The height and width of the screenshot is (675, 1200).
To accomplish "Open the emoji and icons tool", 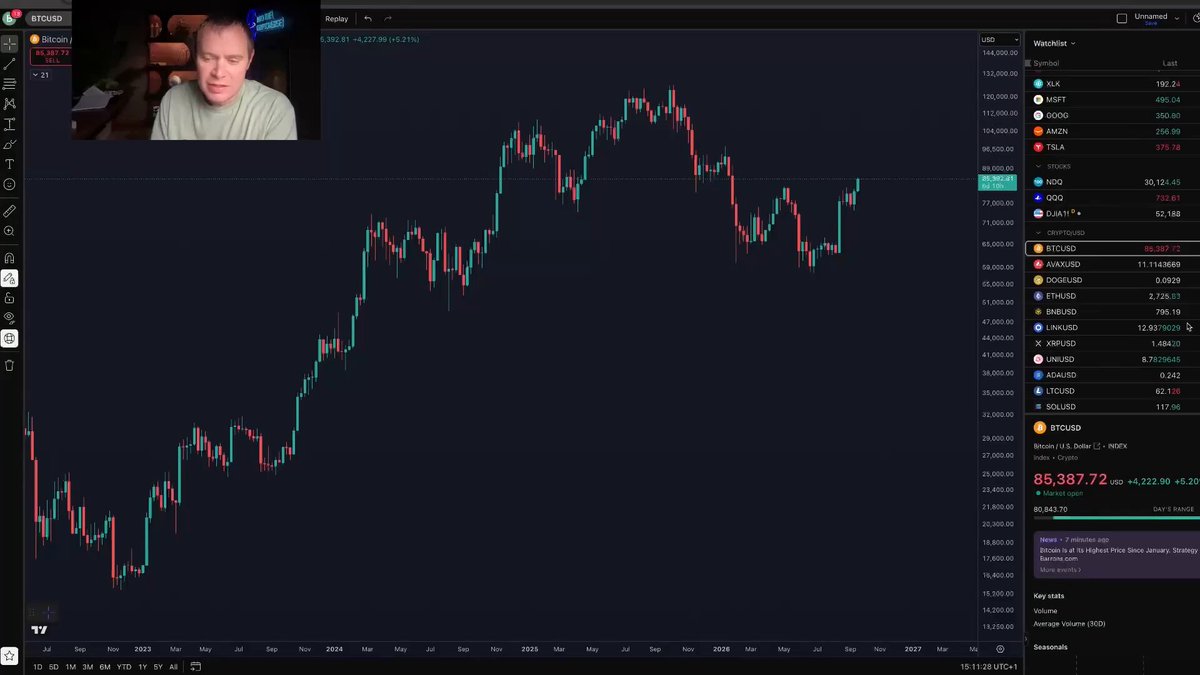I will pos(10,184).
